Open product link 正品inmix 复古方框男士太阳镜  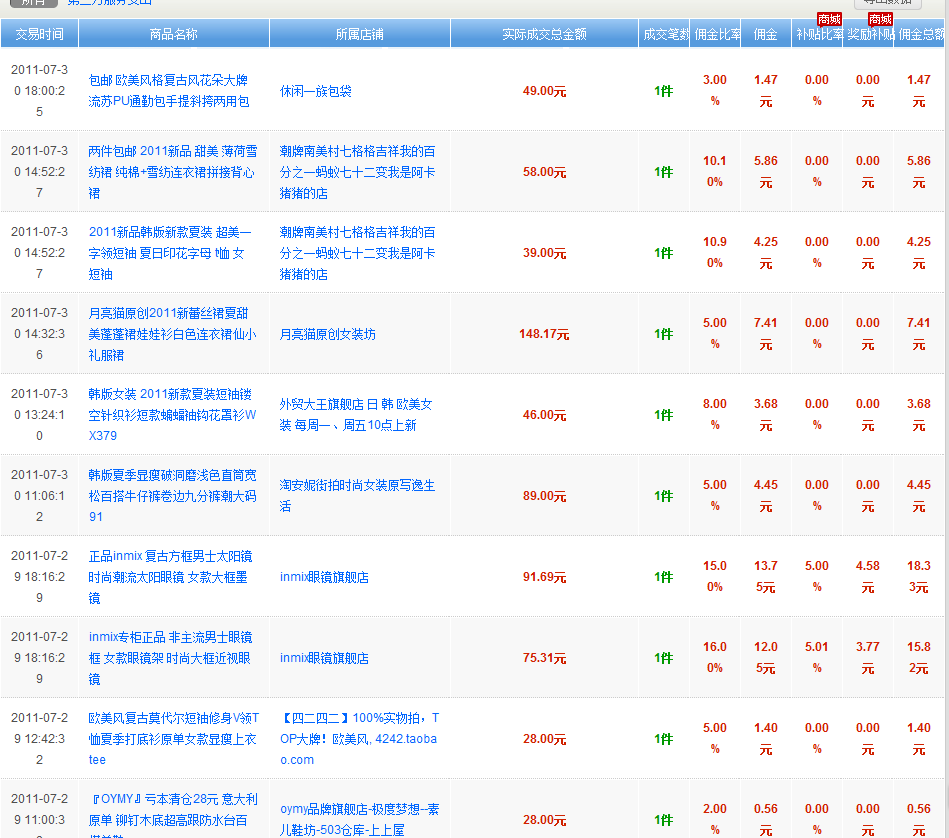click(170, 577)
